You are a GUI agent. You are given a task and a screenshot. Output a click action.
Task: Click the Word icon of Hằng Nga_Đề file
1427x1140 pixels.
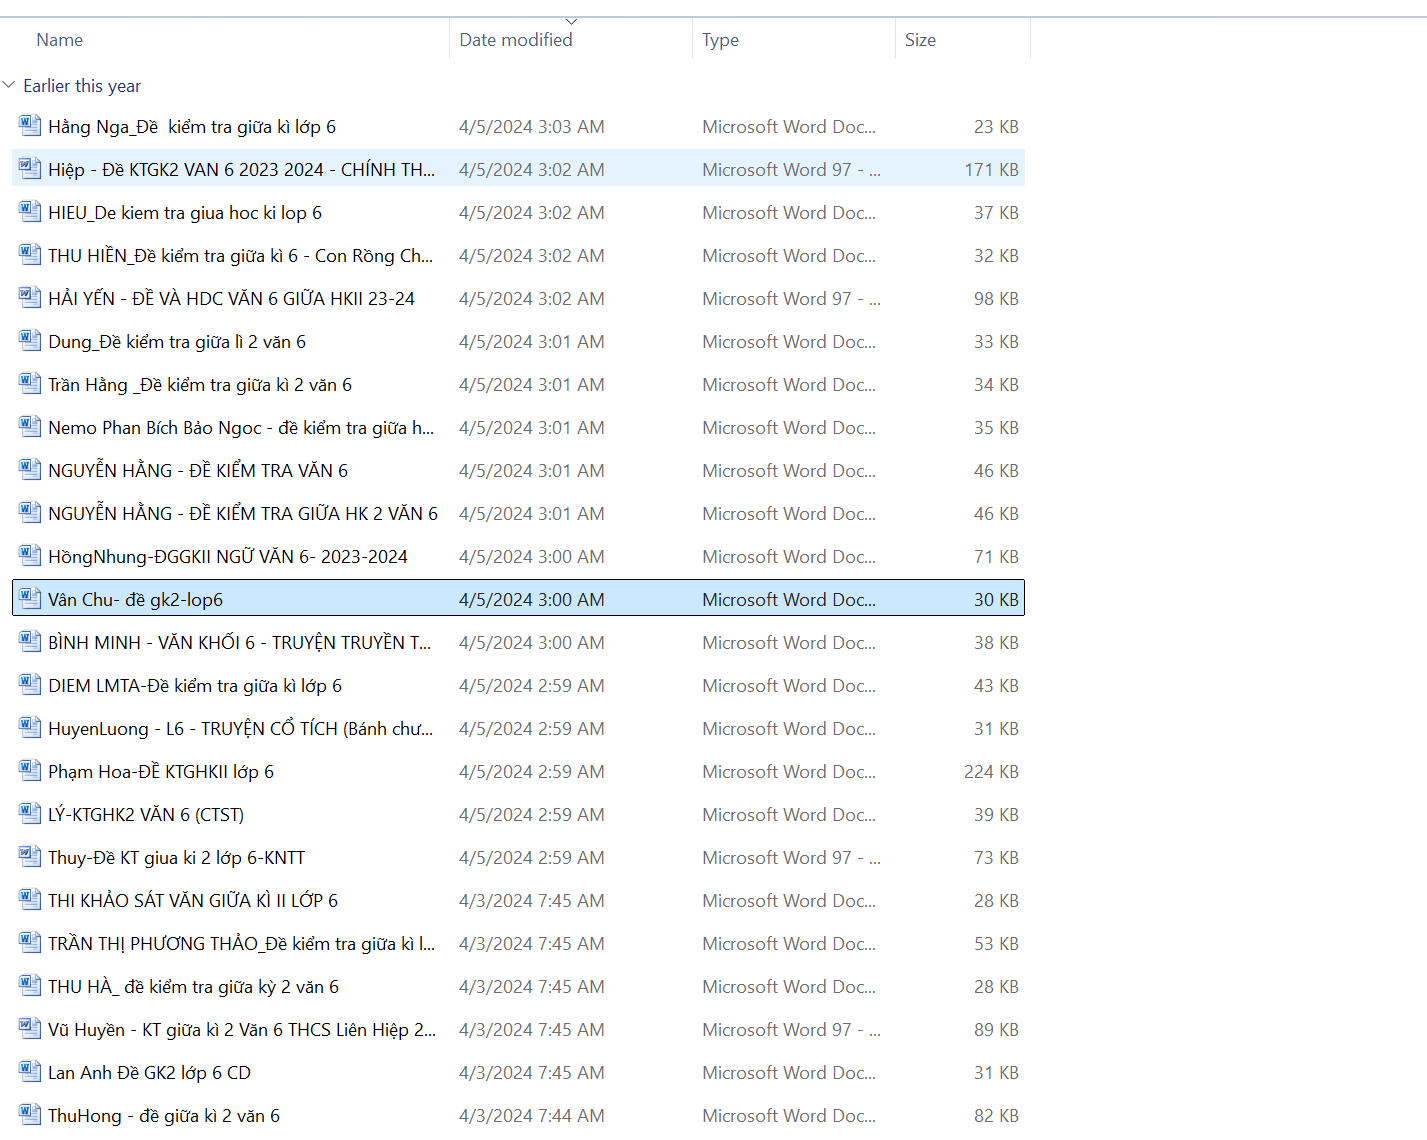click(30, 126)
